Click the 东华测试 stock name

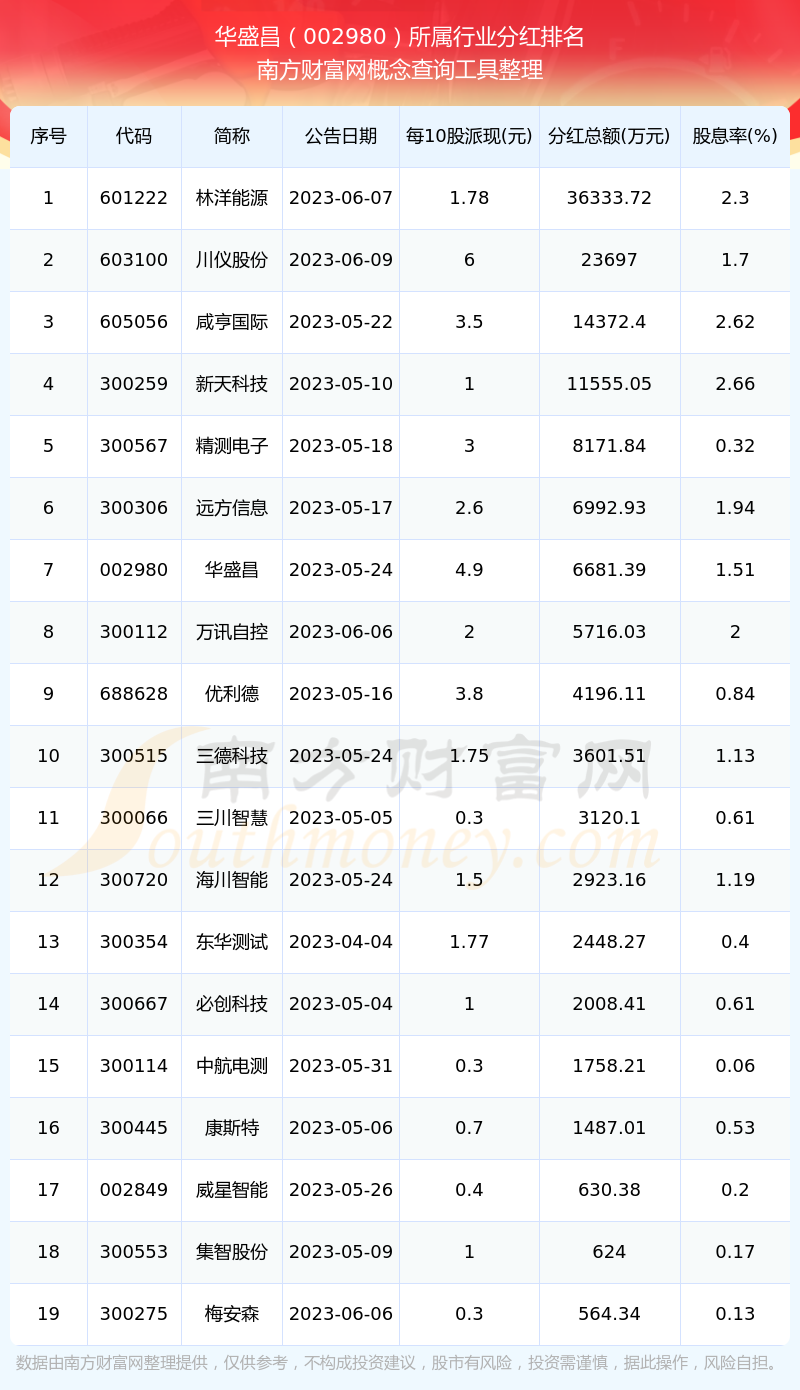coord(232,942)
